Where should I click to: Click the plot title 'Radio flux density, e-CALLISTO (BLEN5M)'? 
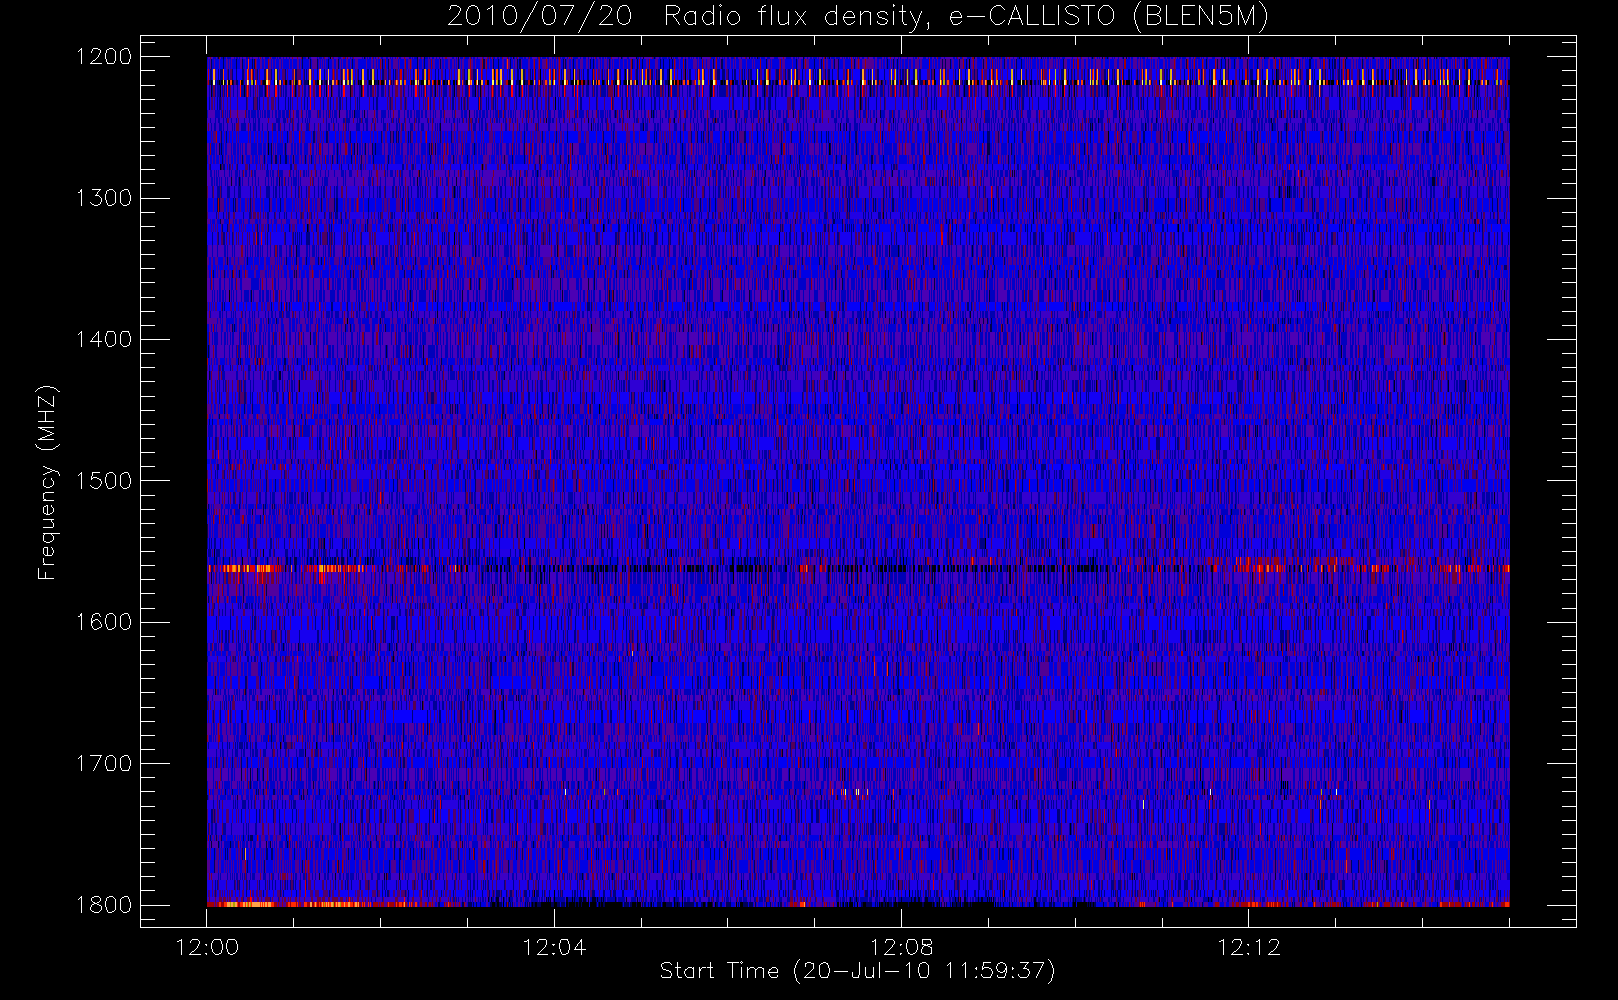pos(966,17)
